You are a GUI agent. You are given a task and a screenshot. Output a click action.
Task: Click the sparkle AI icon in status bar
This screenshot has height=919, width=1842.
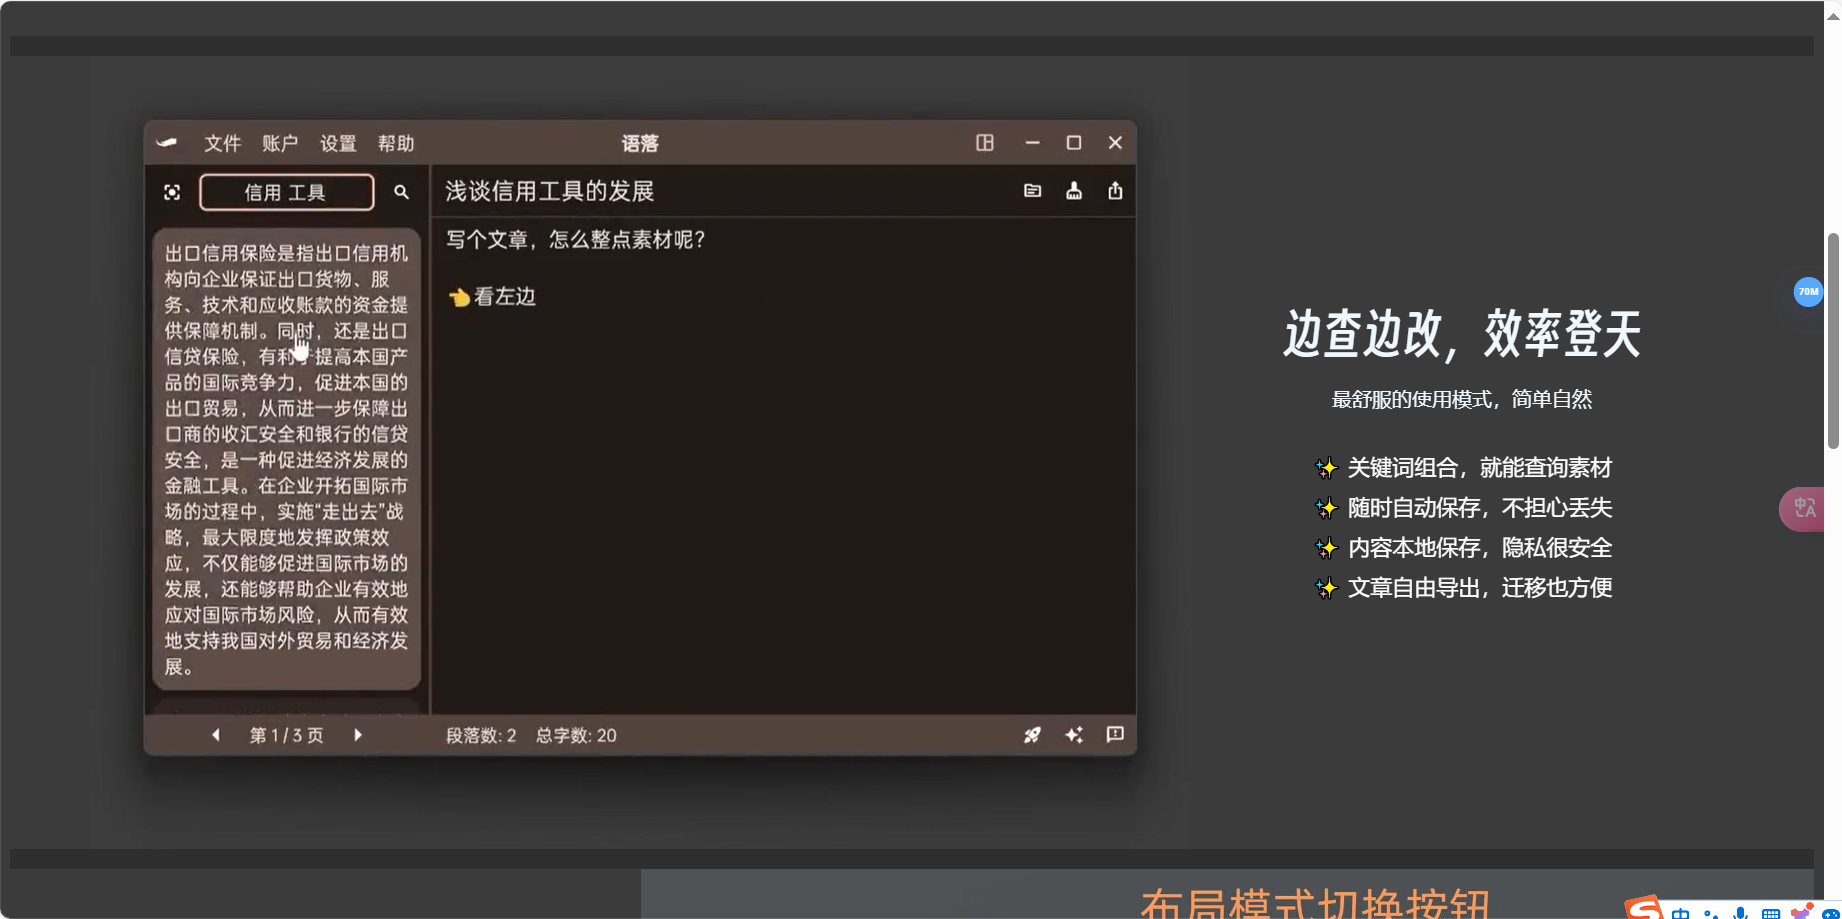(1074, 735)
